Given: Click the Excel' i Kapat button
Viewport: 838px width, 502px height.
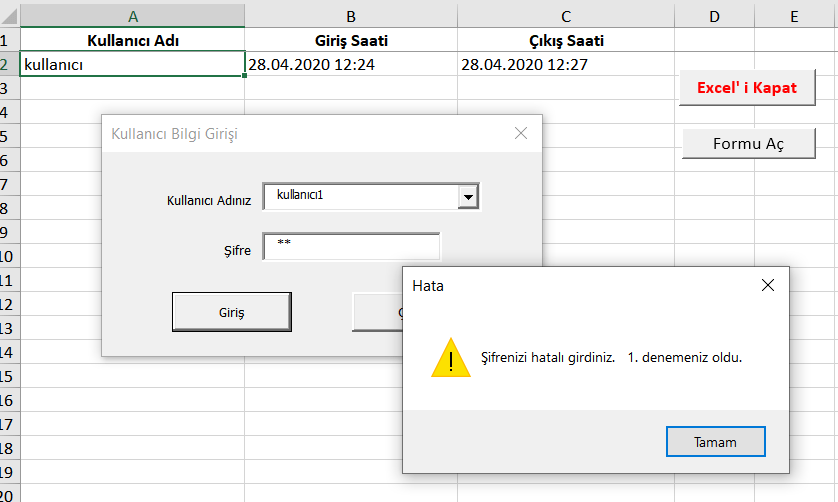Looking at the screenshot, I should click(747, 88).
